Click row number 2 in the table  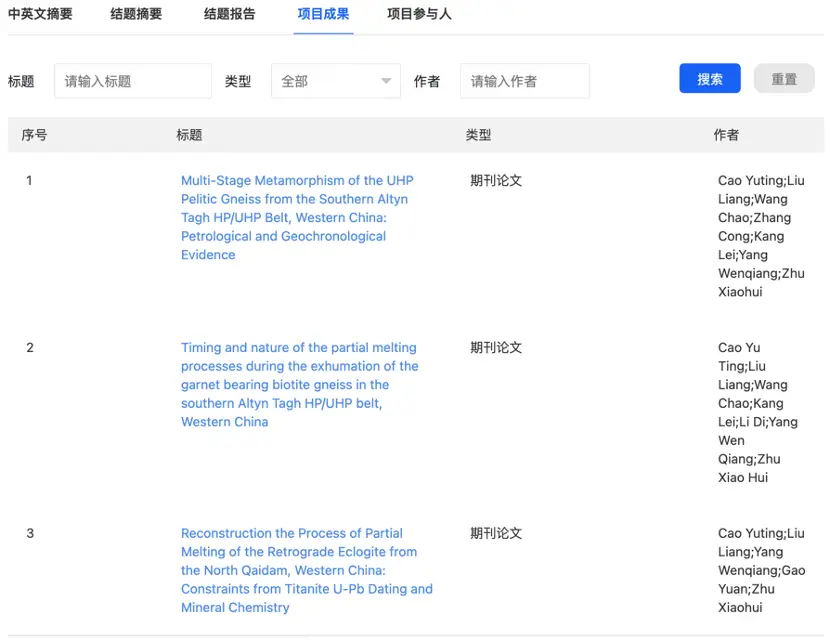coord(29,347)
